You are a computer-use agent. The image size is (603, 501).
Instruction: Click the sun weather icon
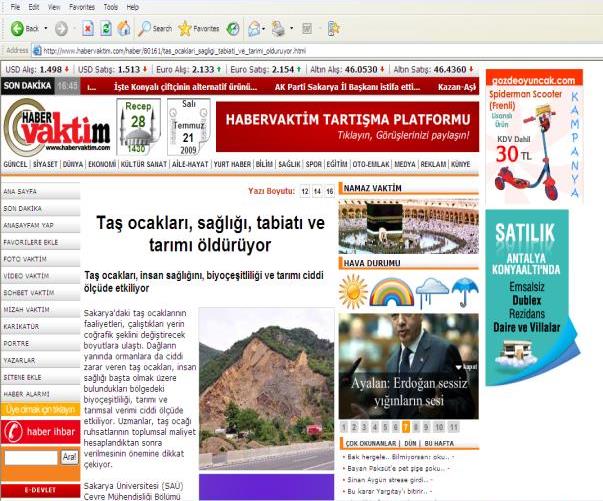(x=353, y=291)
